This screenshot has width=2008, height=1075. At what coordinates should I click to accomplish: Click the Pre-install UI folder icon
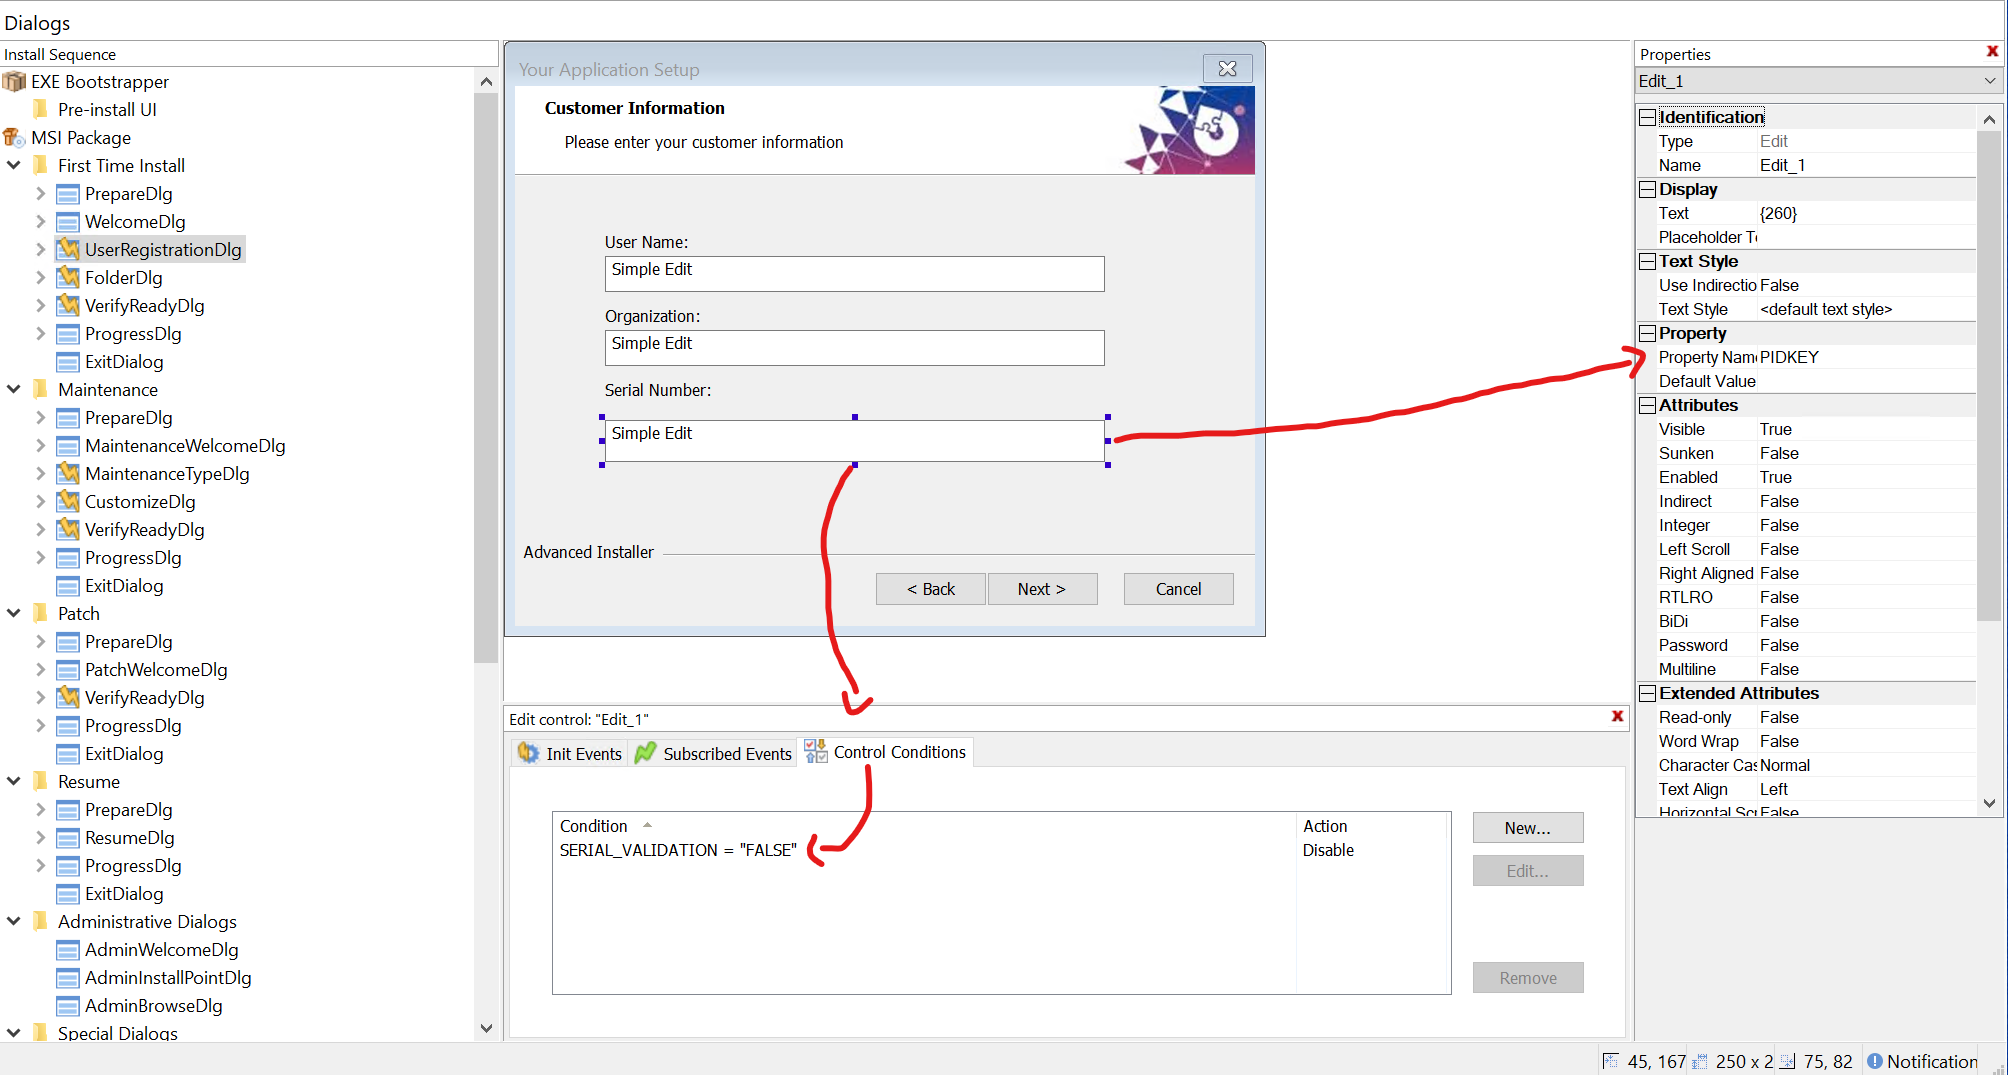click(x=41, y=110)
